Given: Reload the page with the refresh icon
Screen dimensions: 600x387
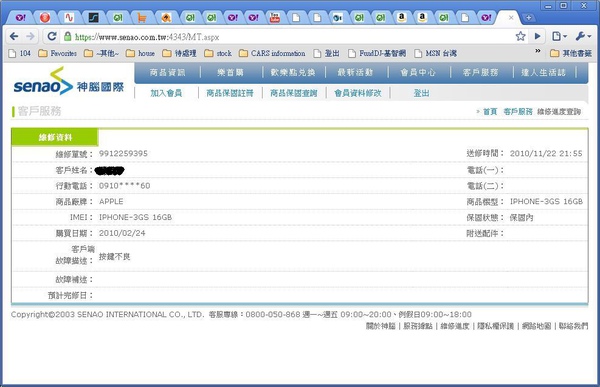Looking at the screenshot, I should [52, 36].
